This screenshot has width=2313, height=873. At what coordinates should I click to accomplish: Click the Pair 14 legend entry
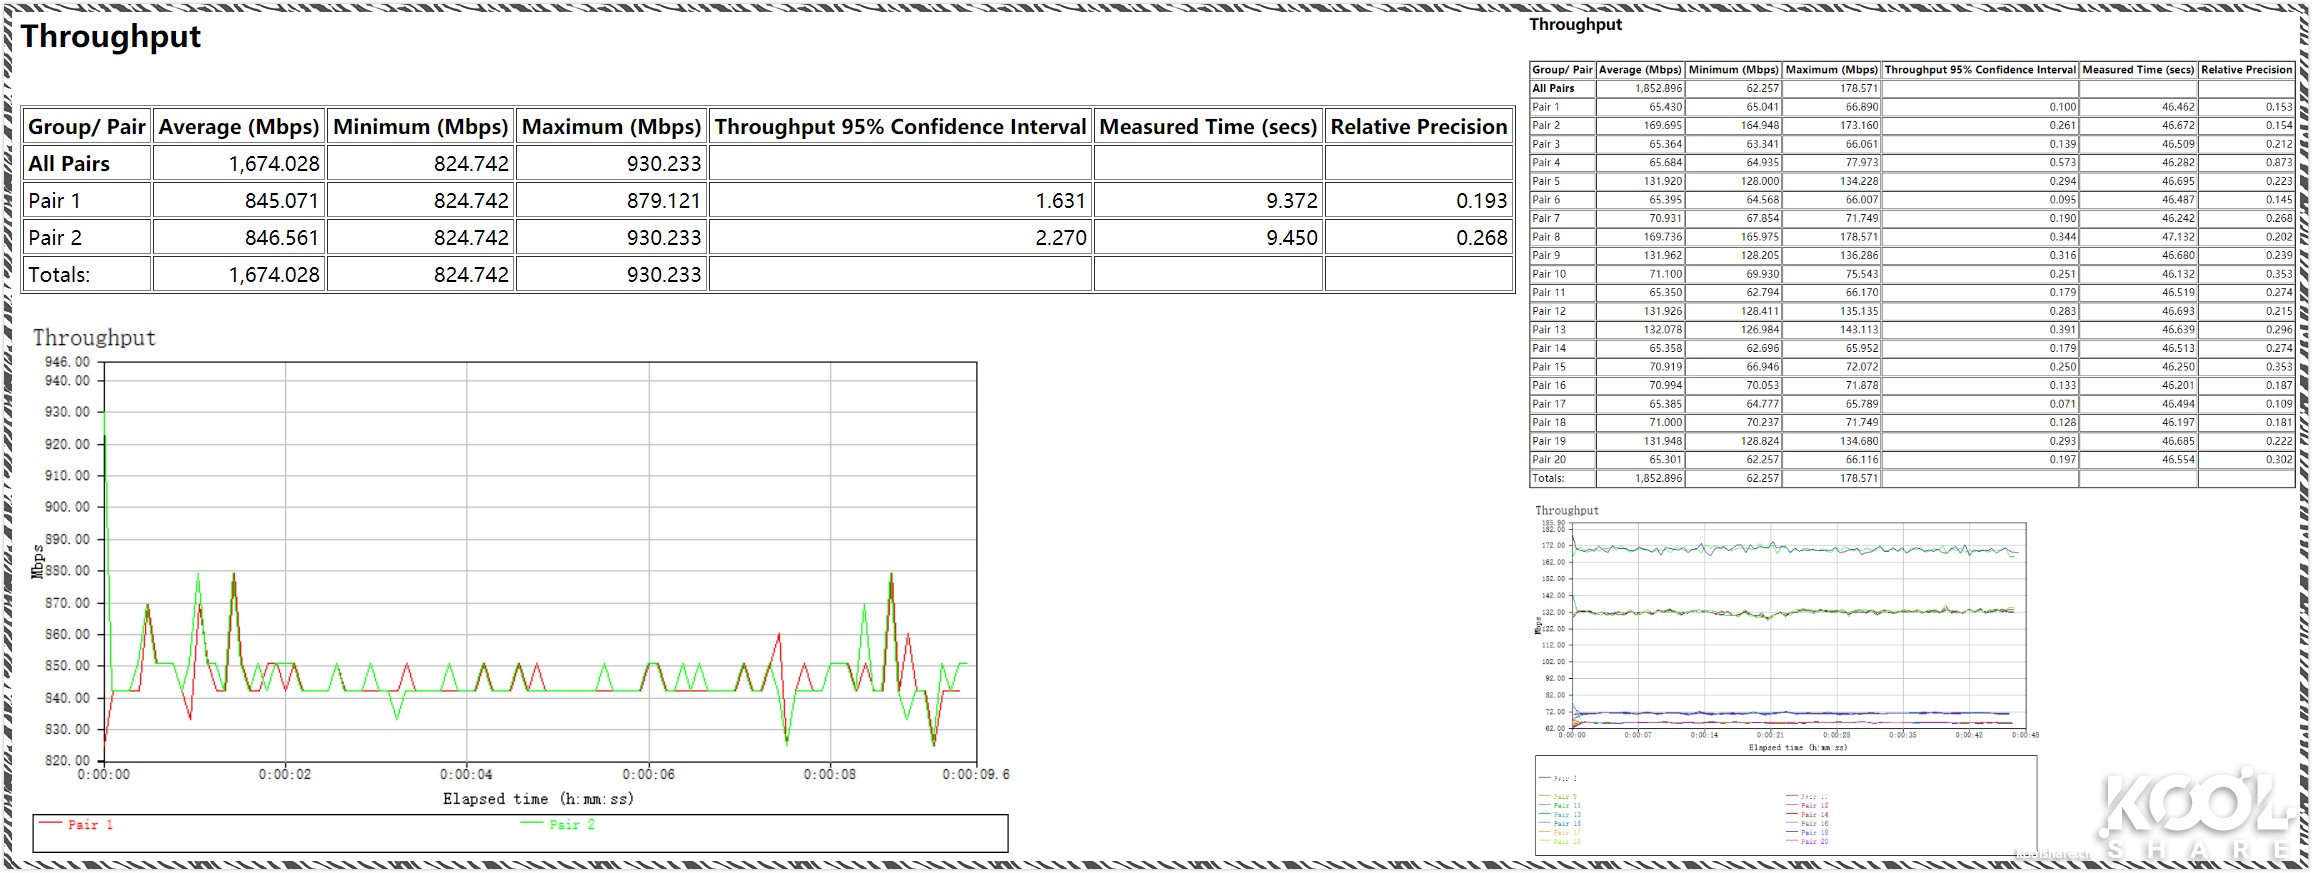[1814, 815]
